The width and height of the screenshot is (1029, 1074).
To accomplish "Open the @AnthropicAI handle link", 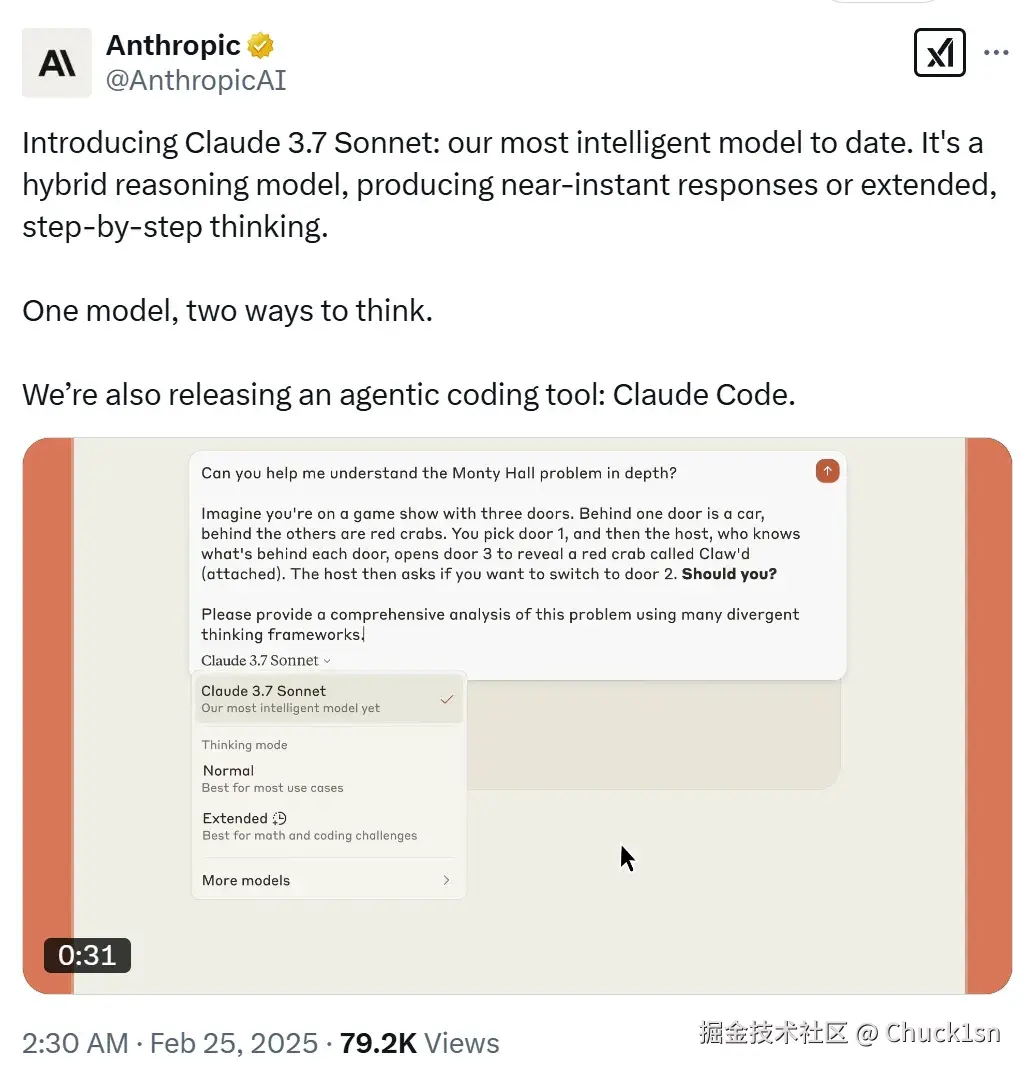I will [196, 80].
